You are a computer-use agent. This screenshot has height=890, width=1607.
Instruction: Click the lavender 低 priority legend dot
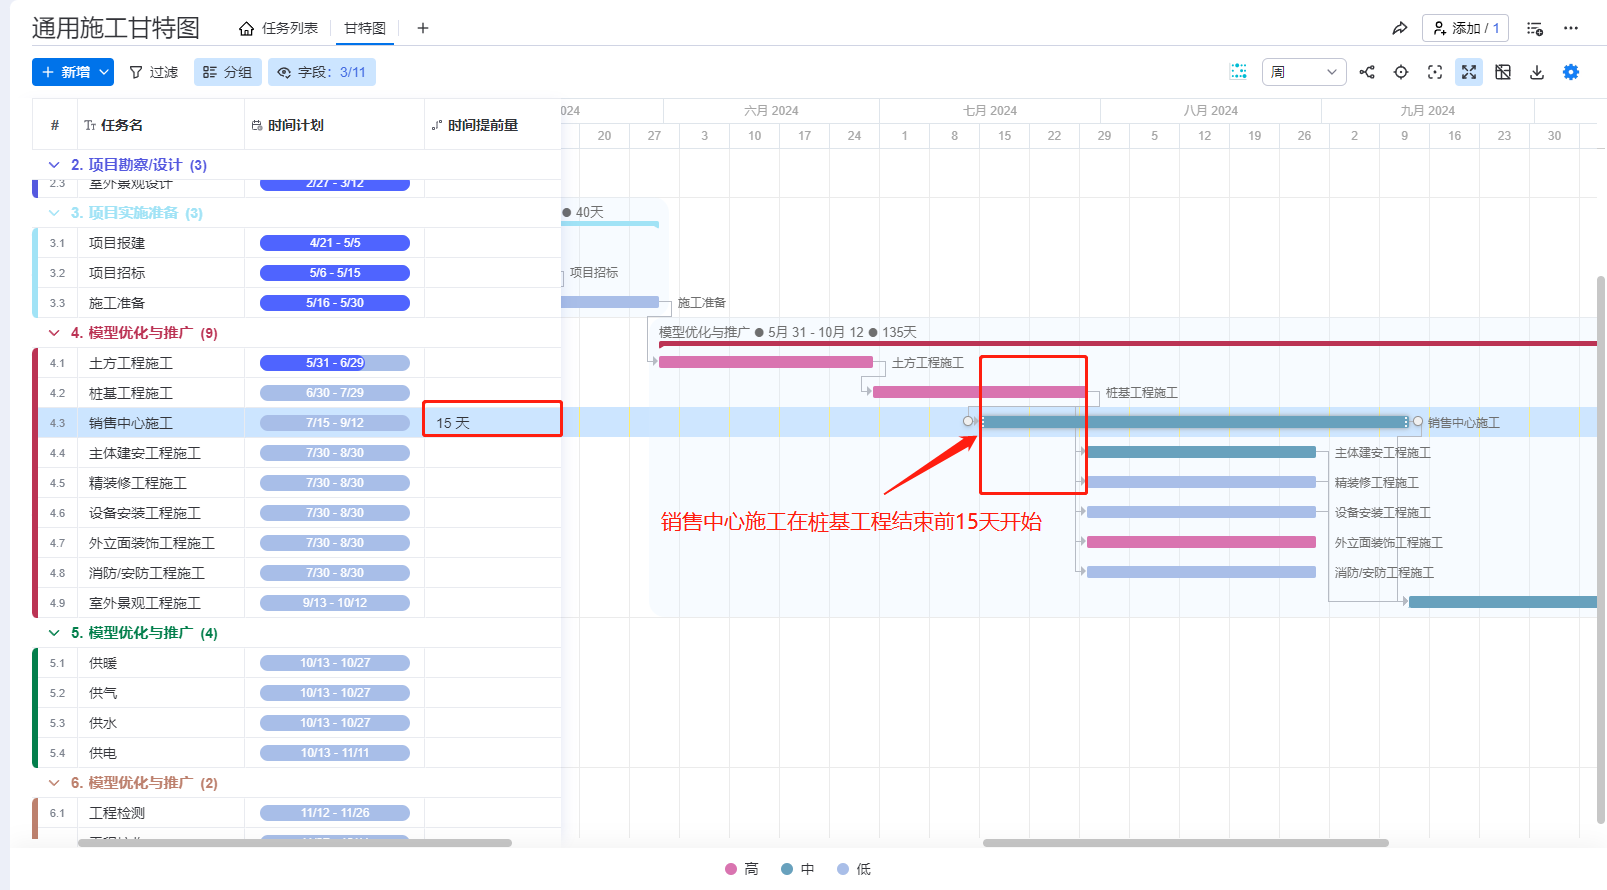(x=843, y=869)
